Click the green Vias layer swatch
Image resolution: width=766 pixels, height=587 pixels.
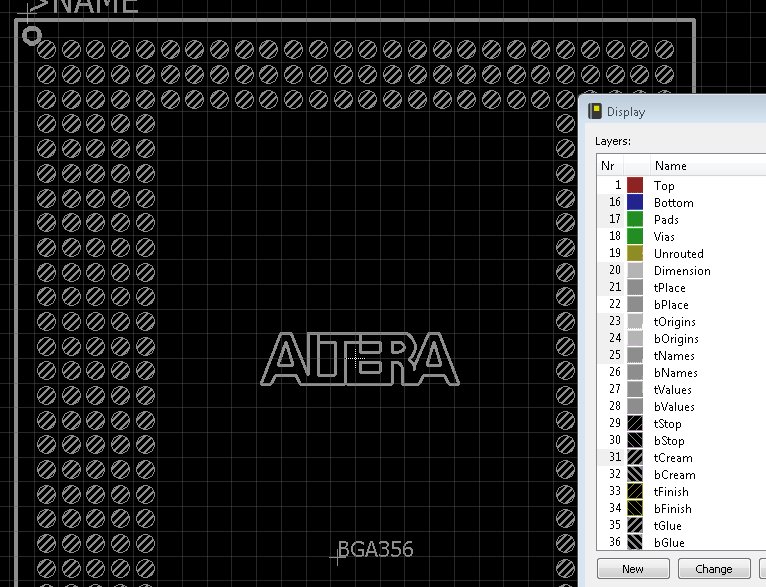click(x=635, y=236)
